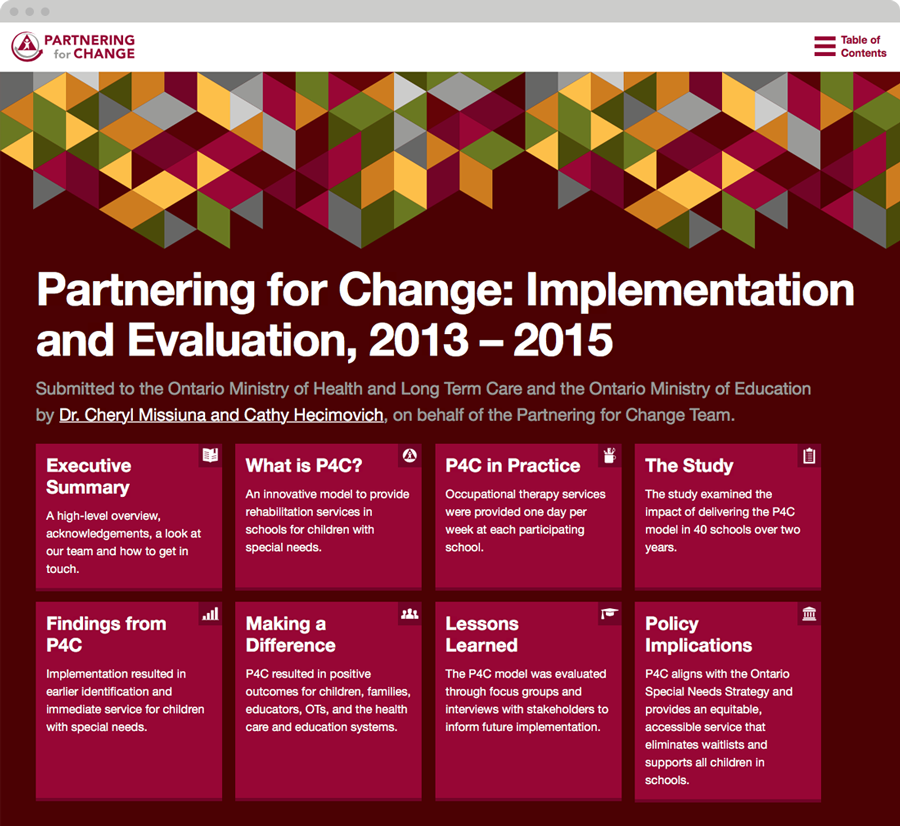Open The Study heading
This screenshot has height=826, width=900.
coord(689,466)
